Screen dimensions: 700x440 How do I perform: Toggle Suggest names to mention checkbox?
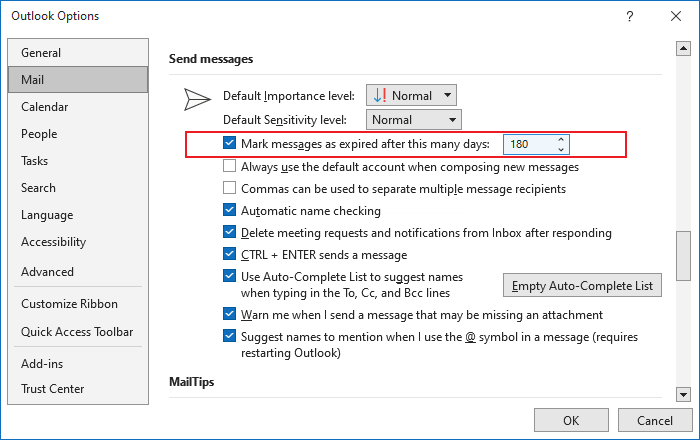pyautogui.click(x=229, y=336)
